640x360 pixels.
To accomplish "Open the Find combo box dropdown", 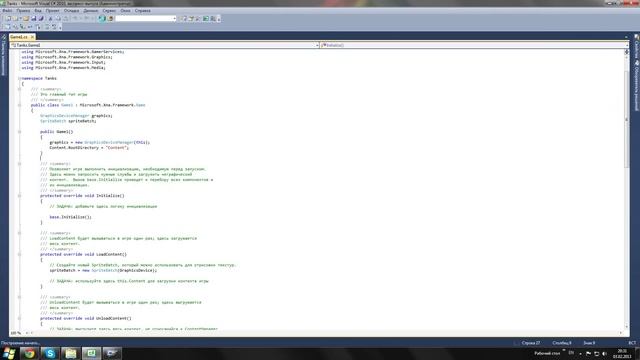I will pos(174,18).
